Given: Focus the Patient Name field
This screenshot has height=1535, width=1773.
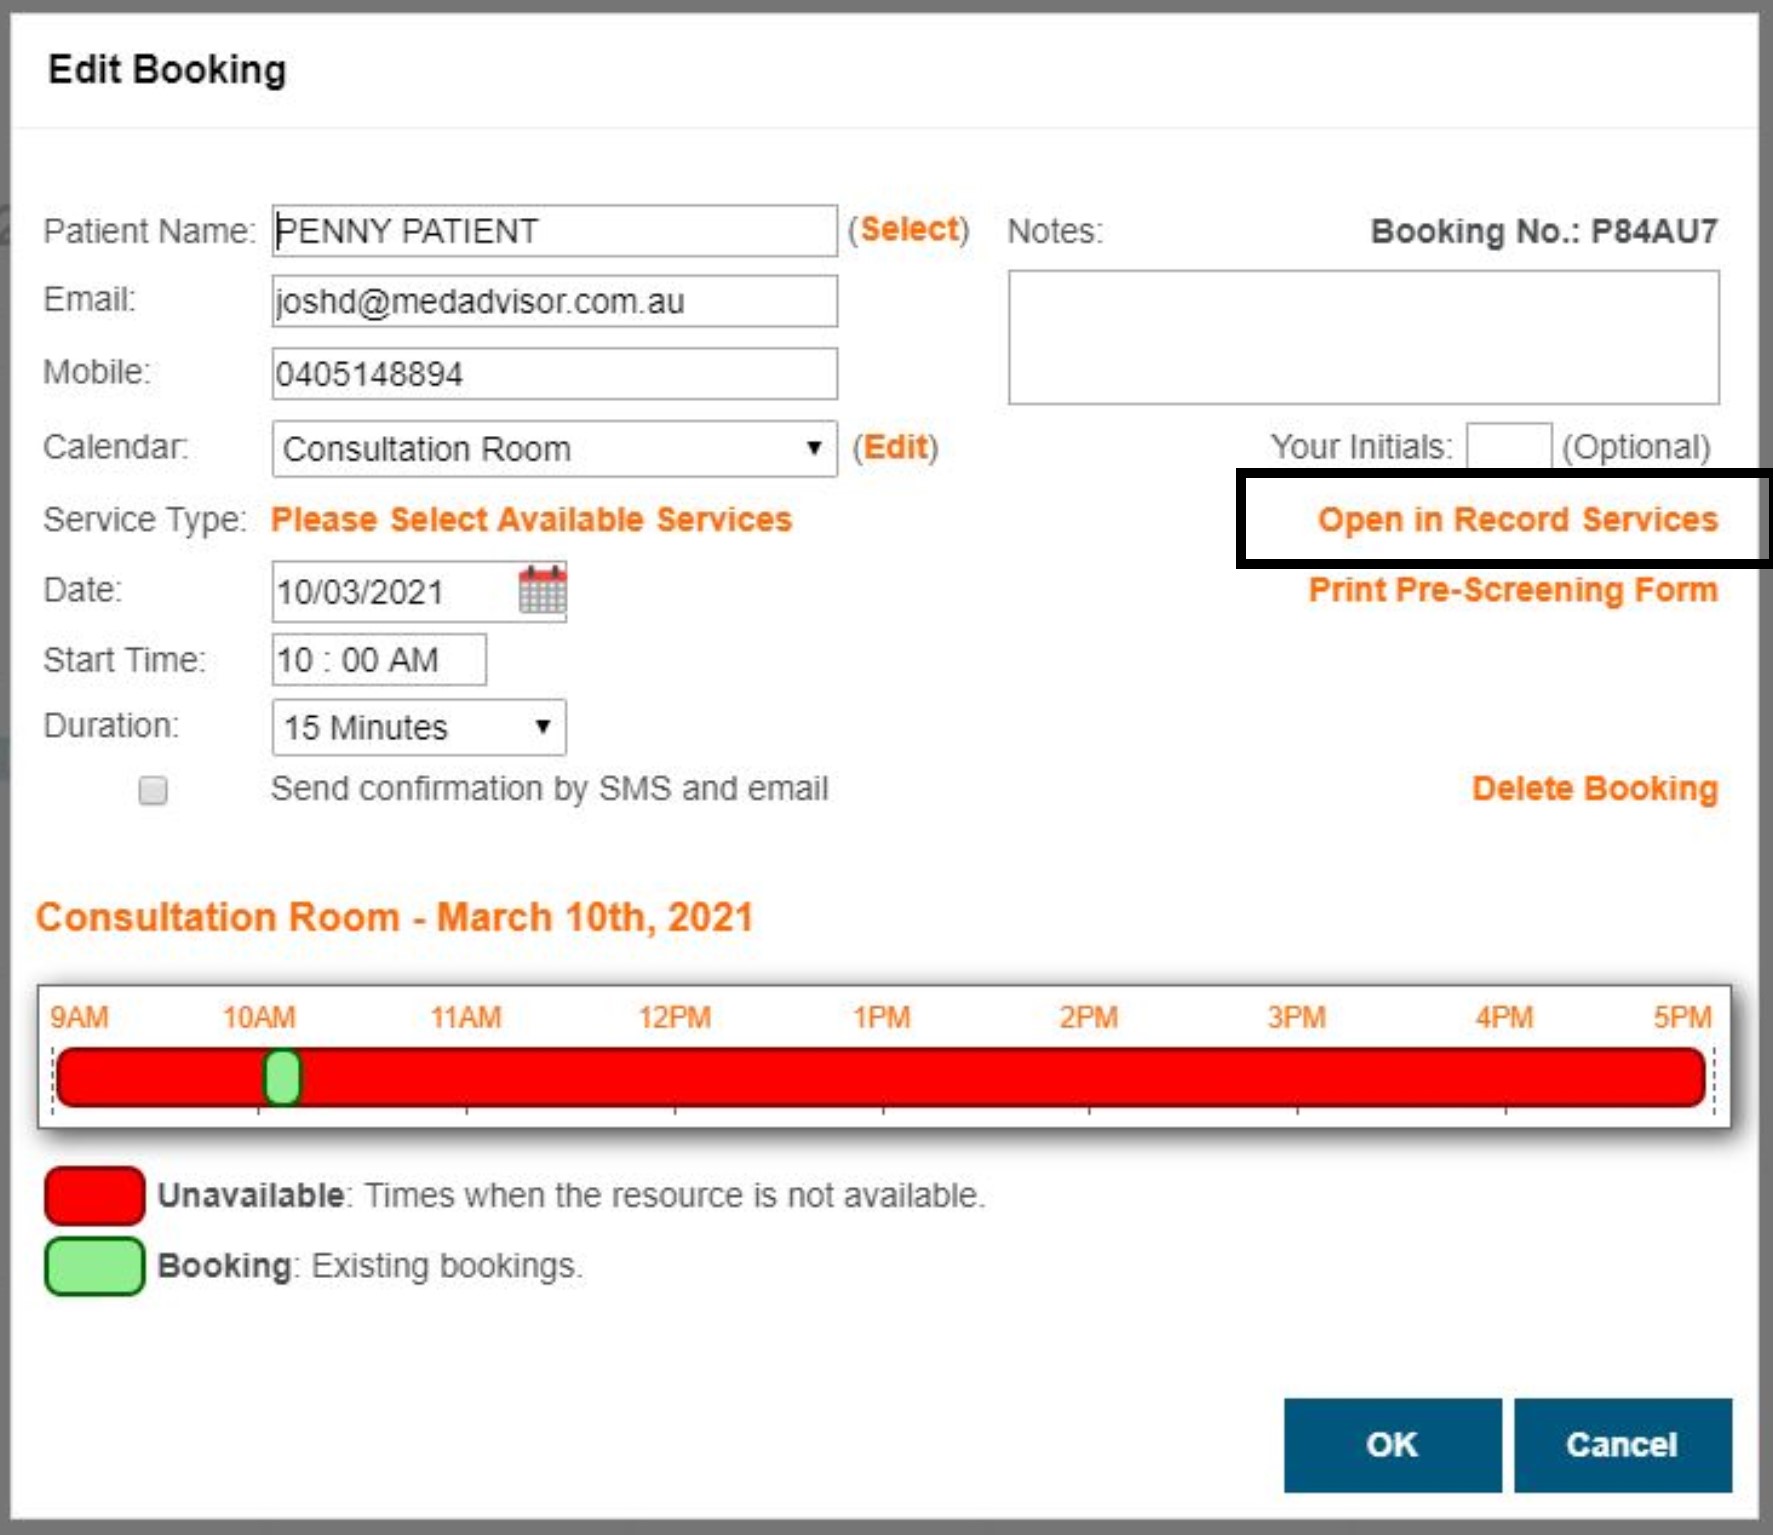Looking at the screenshot, I should coord(554,231).
